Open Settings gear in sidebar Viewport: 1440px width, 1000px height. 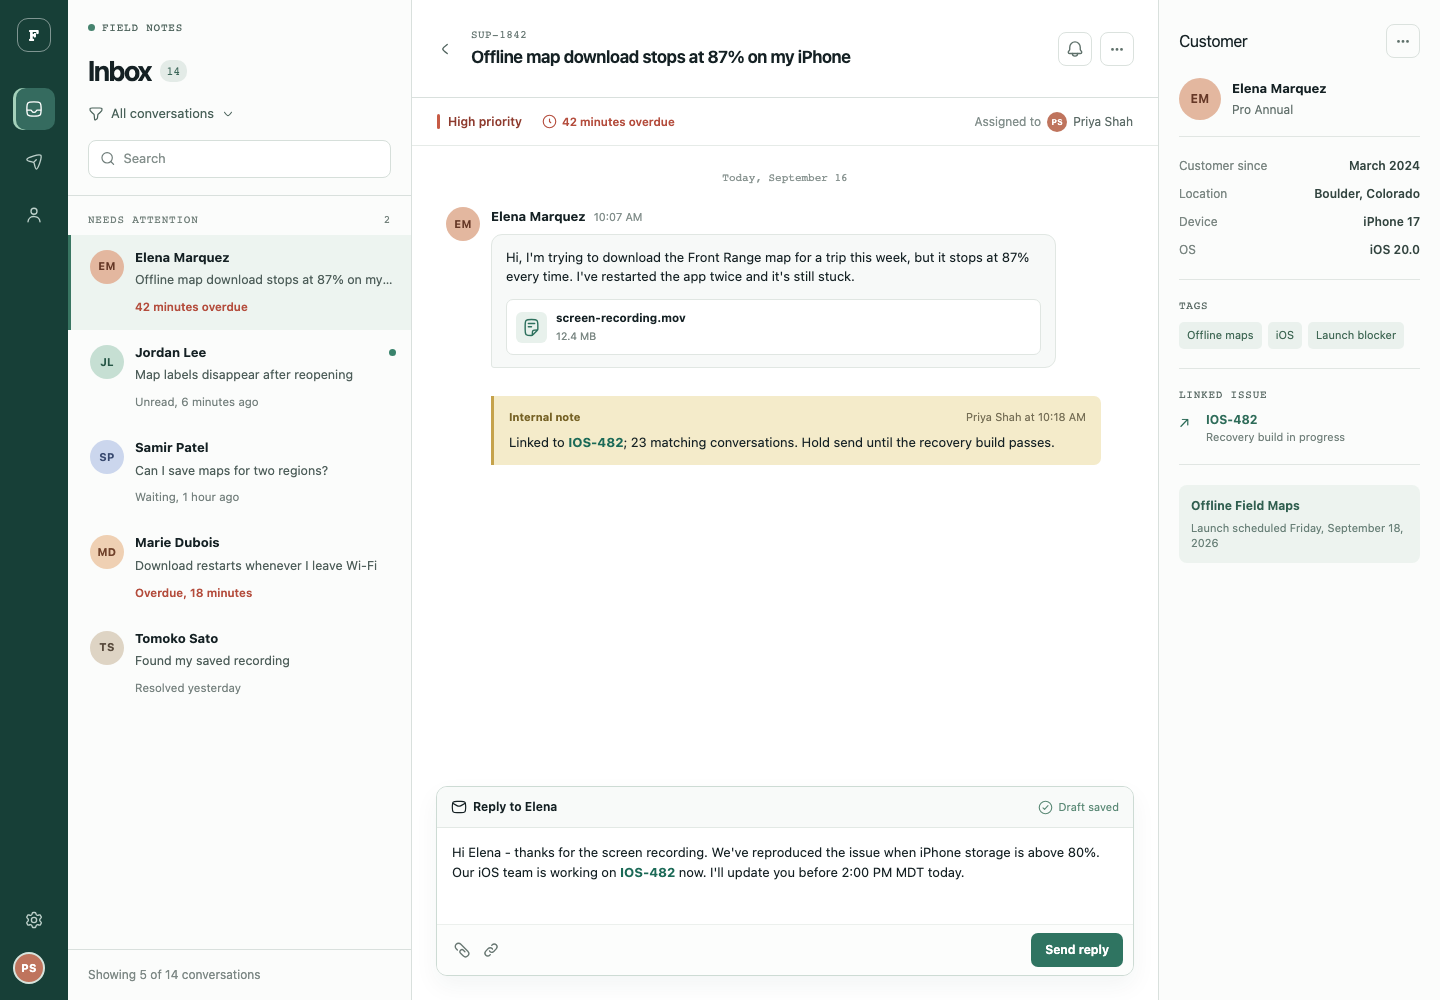(34, 920)
